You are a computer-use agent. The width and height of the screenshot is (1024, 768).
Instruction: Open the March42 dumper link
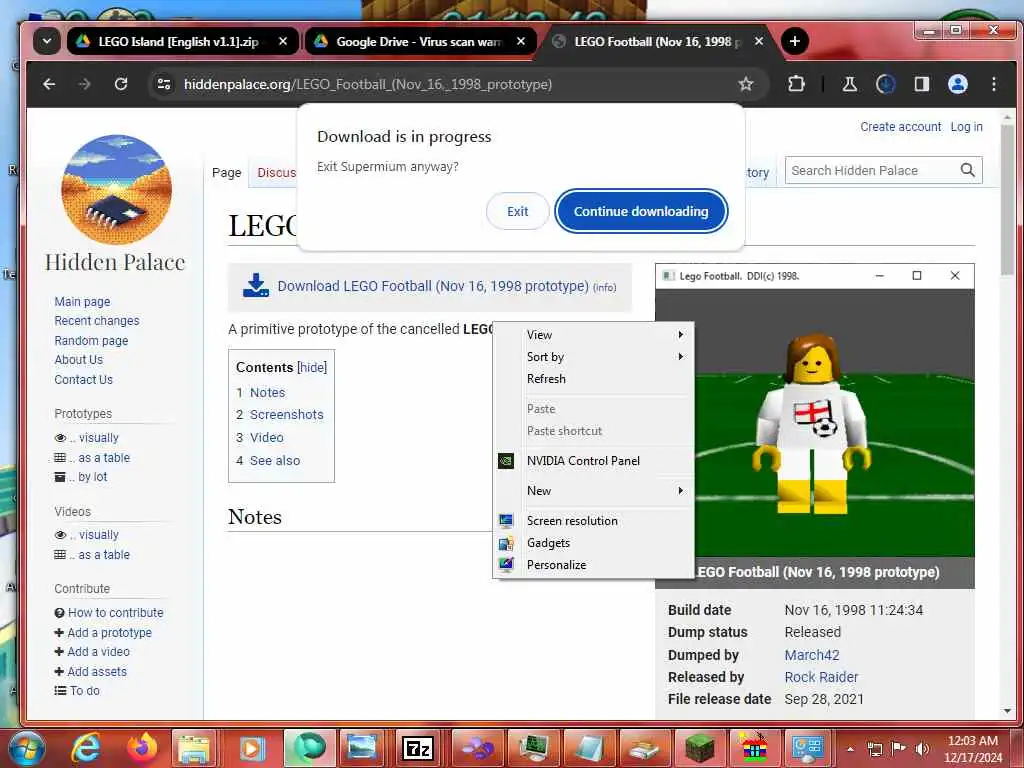pyautogui.click(x=812, y=655)
